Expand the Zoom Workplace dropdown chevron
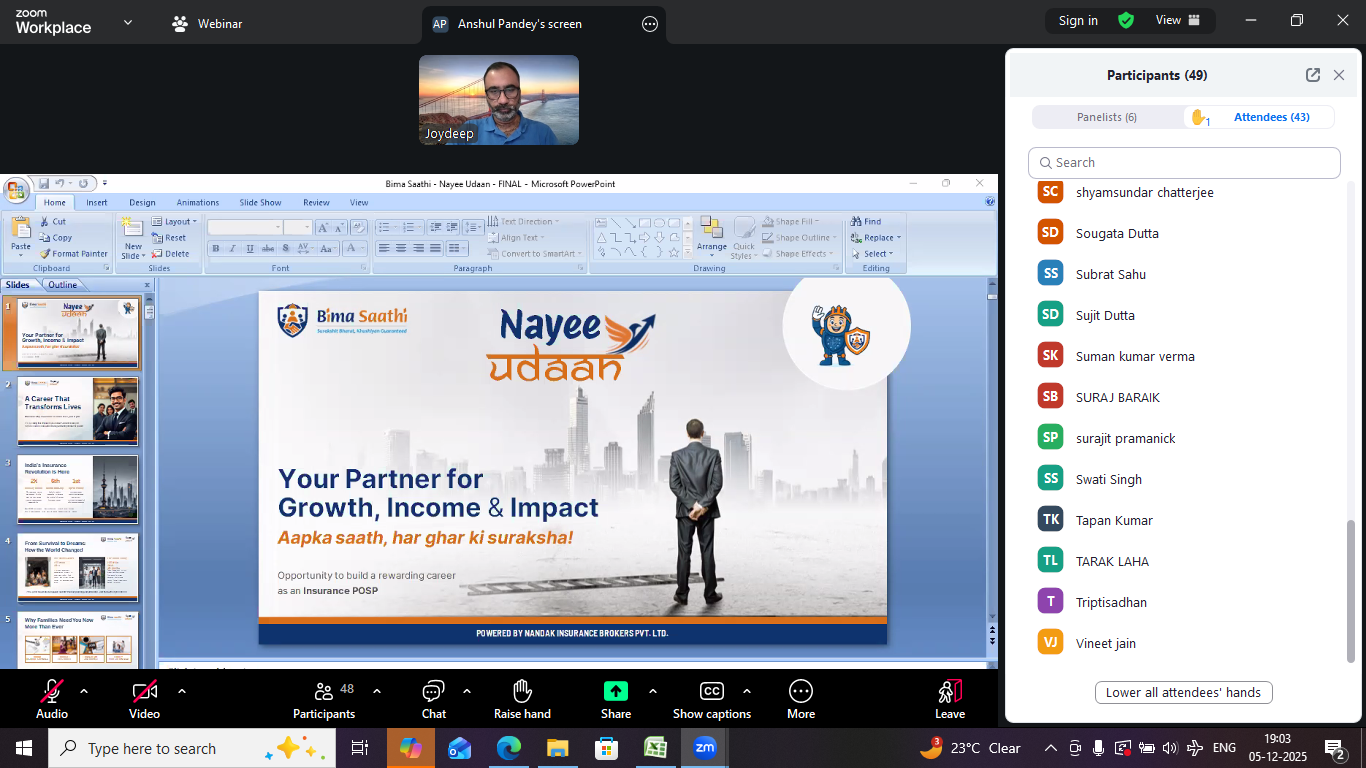 pos(128,22)
